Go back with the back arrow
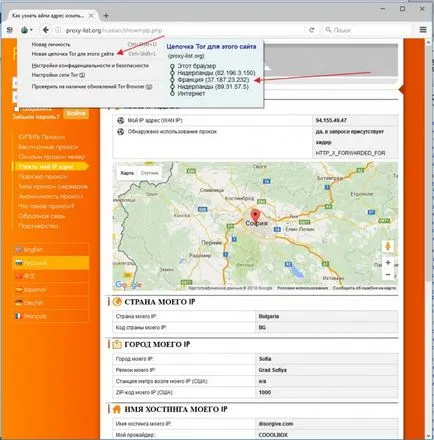This screenshot has width=434, height=440. coord(46,30)
